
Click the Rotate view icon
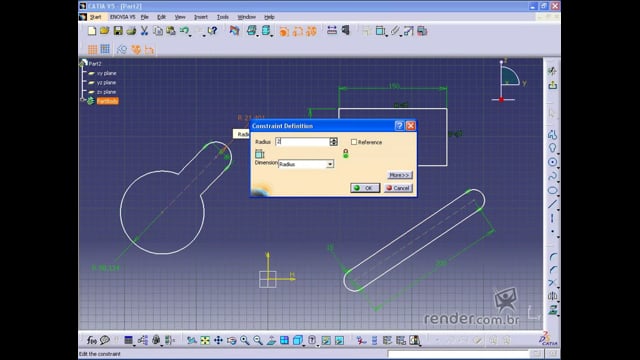click(231, 340)
